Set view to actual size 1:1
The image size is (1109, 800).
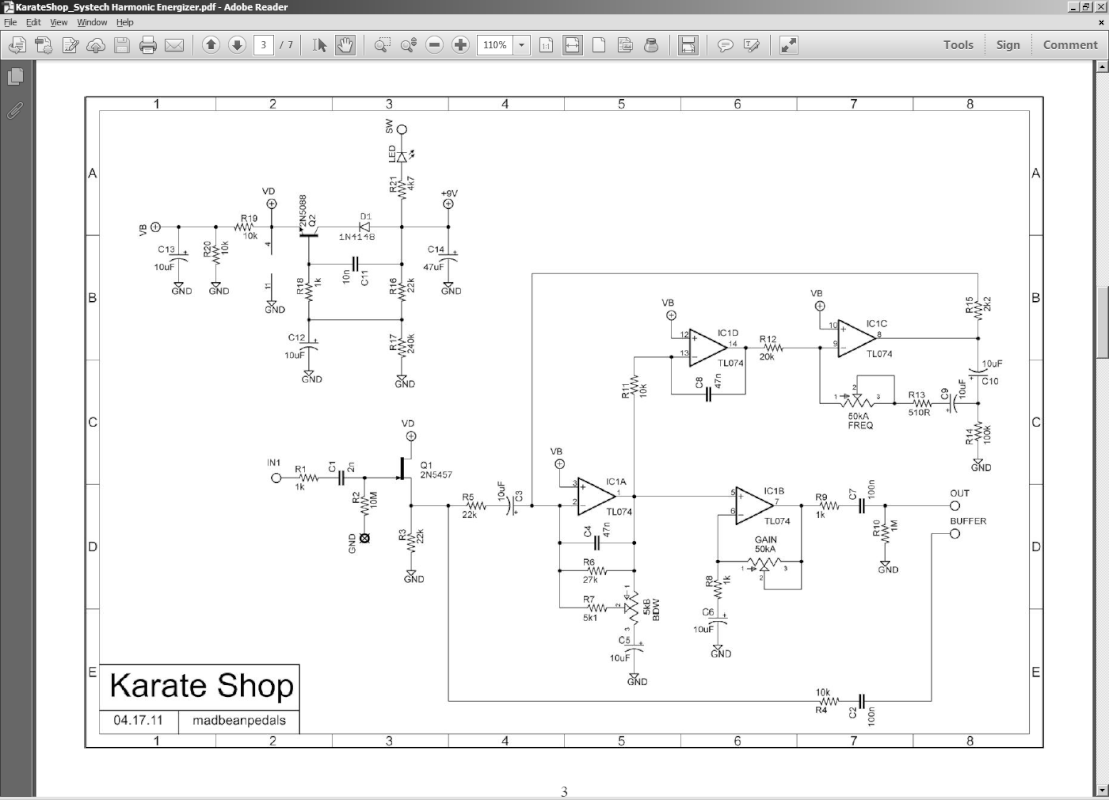coord(546,45)
